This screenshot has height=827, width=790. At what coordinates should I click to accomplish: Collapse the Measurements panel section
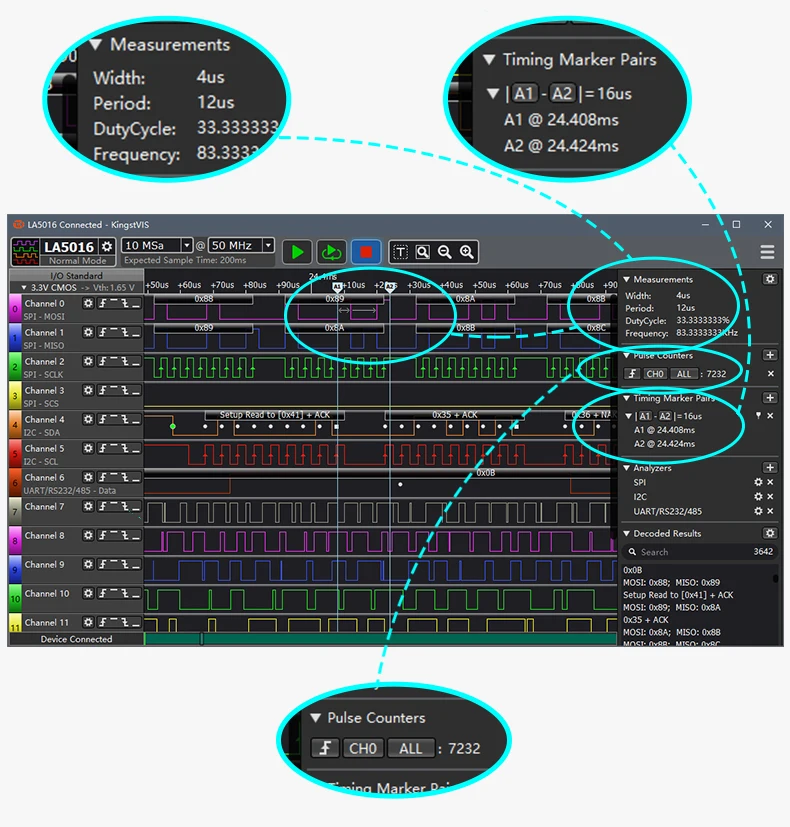[627, 279]
